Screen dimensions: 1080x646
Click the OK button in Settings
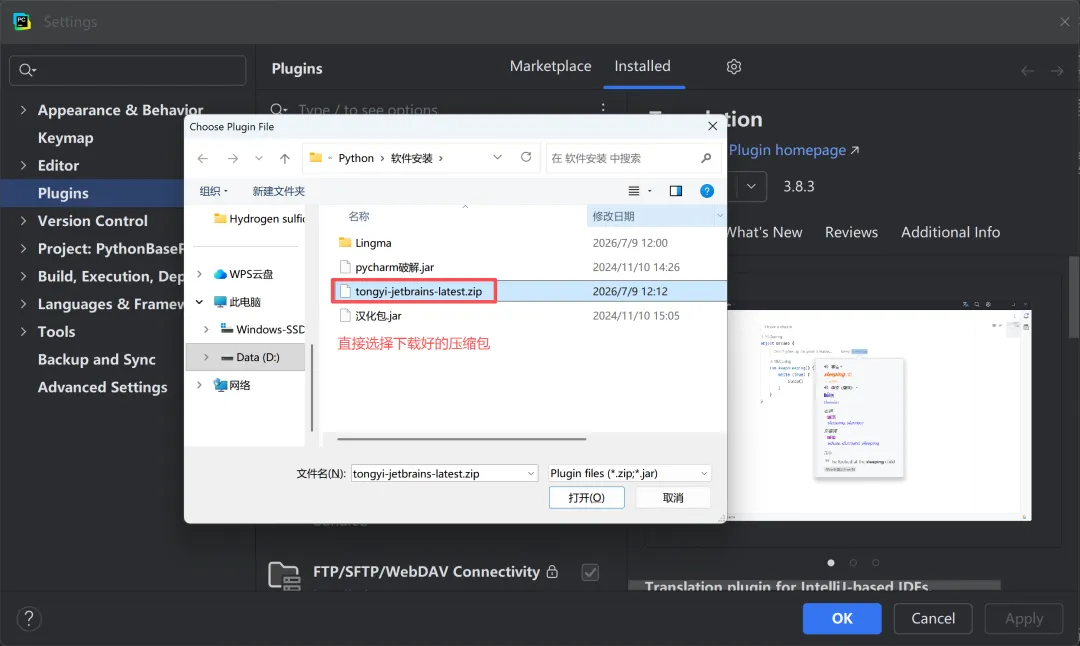pyautogui.click(x=842, y=618)
